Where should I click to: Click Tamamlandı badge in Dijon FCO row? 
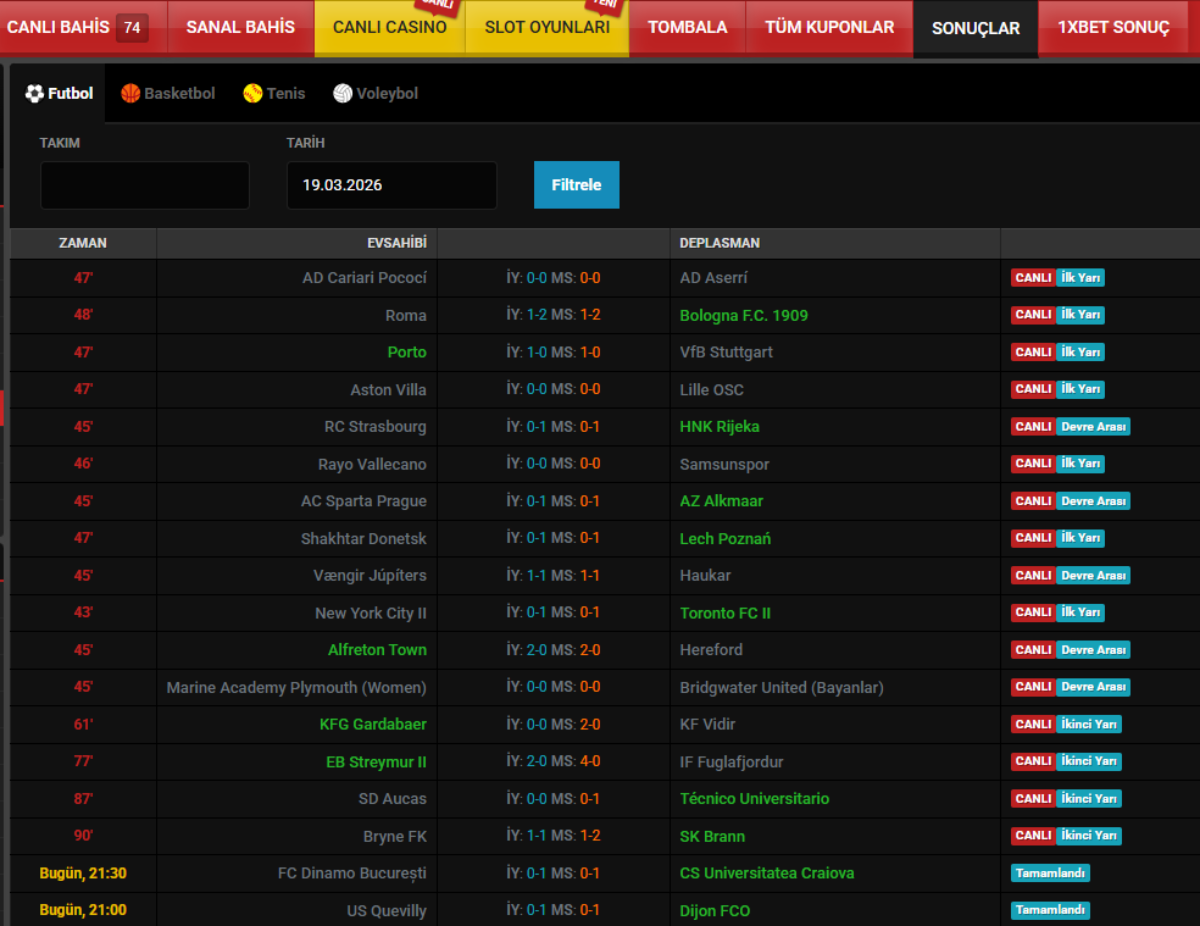coord(1050,911)
